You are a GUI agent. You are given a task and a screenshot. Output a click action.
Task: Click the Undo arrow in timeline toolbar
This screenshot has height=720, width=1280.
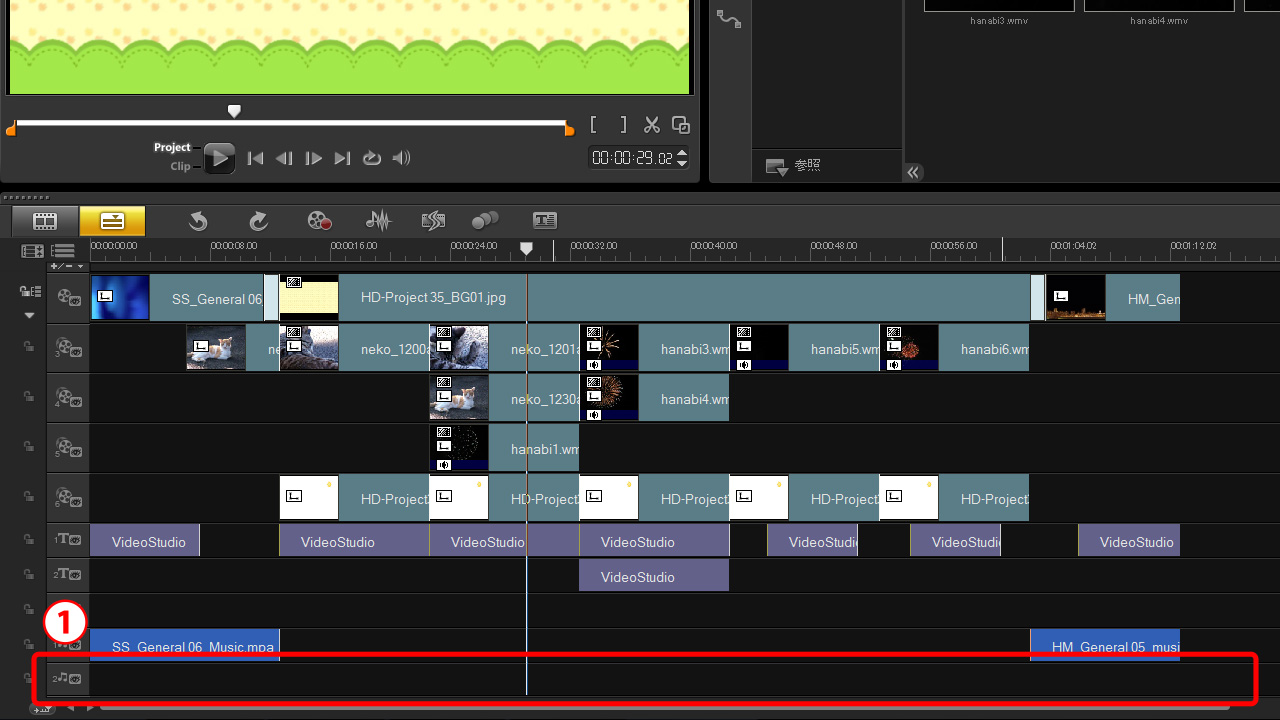[x=198, y=220]
